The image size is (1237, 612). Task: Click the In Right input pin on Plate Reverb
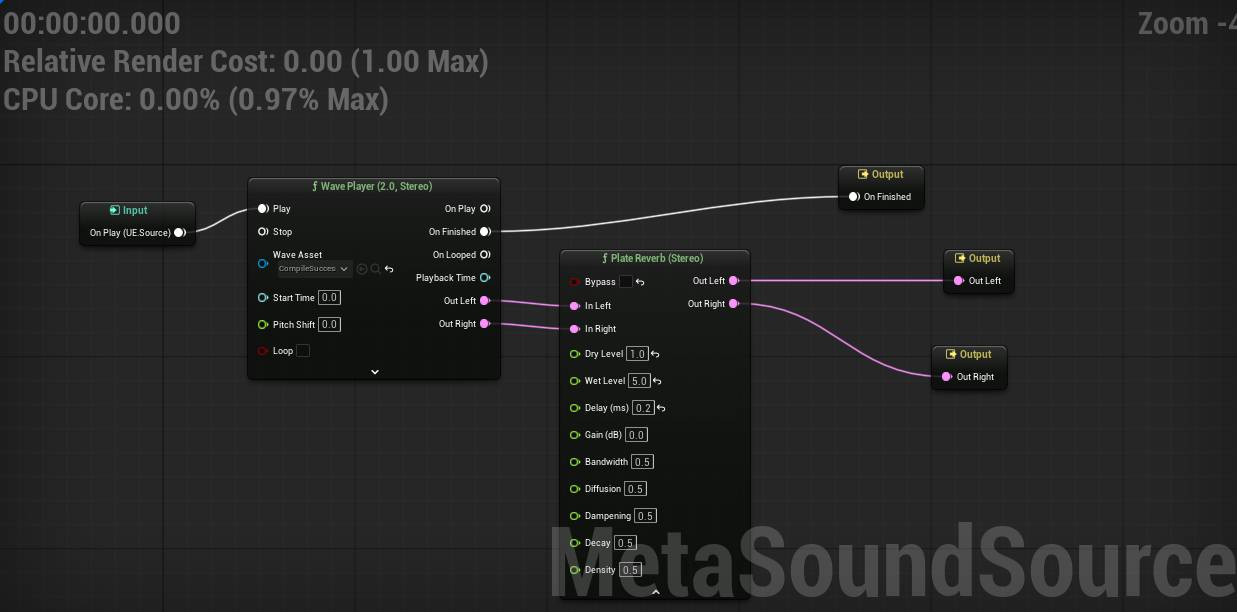coord(574,328)
